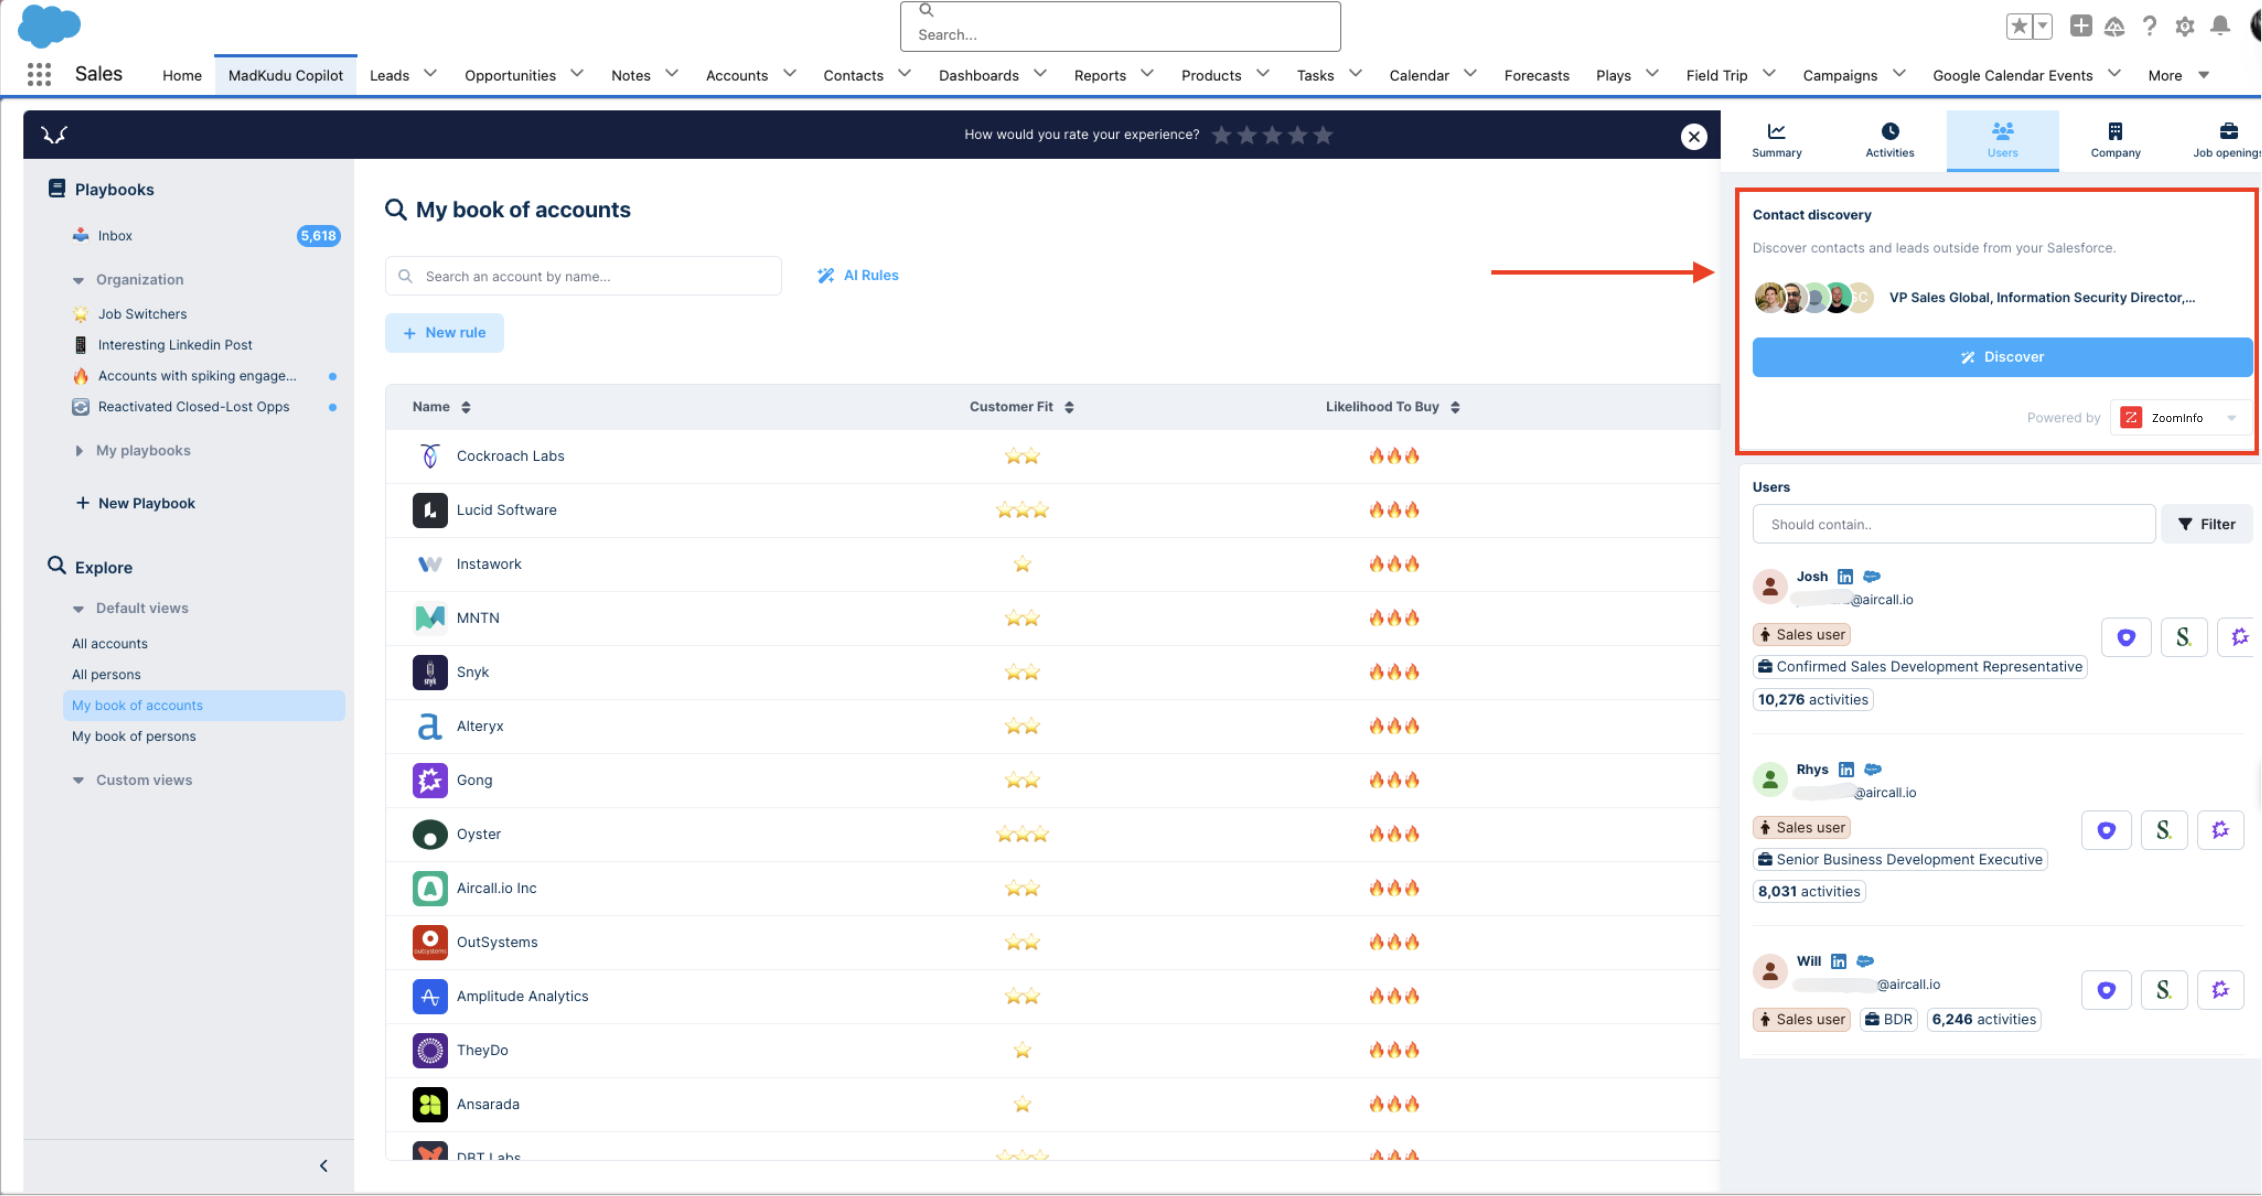Screen dimensions: 2262x1196
Task: Open the Salesforce App Launcher grid icon
Action: click(39, 74)
